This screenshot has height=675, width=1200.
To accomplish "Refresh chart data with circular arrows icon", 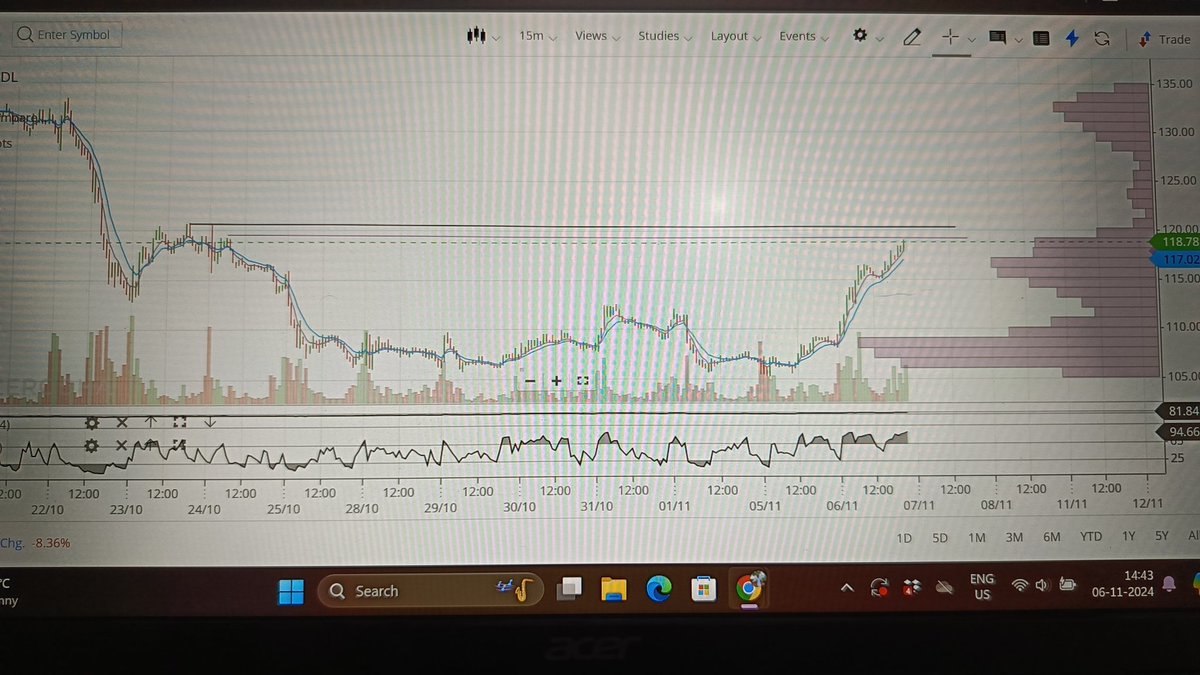I will tap(1102, 38).
